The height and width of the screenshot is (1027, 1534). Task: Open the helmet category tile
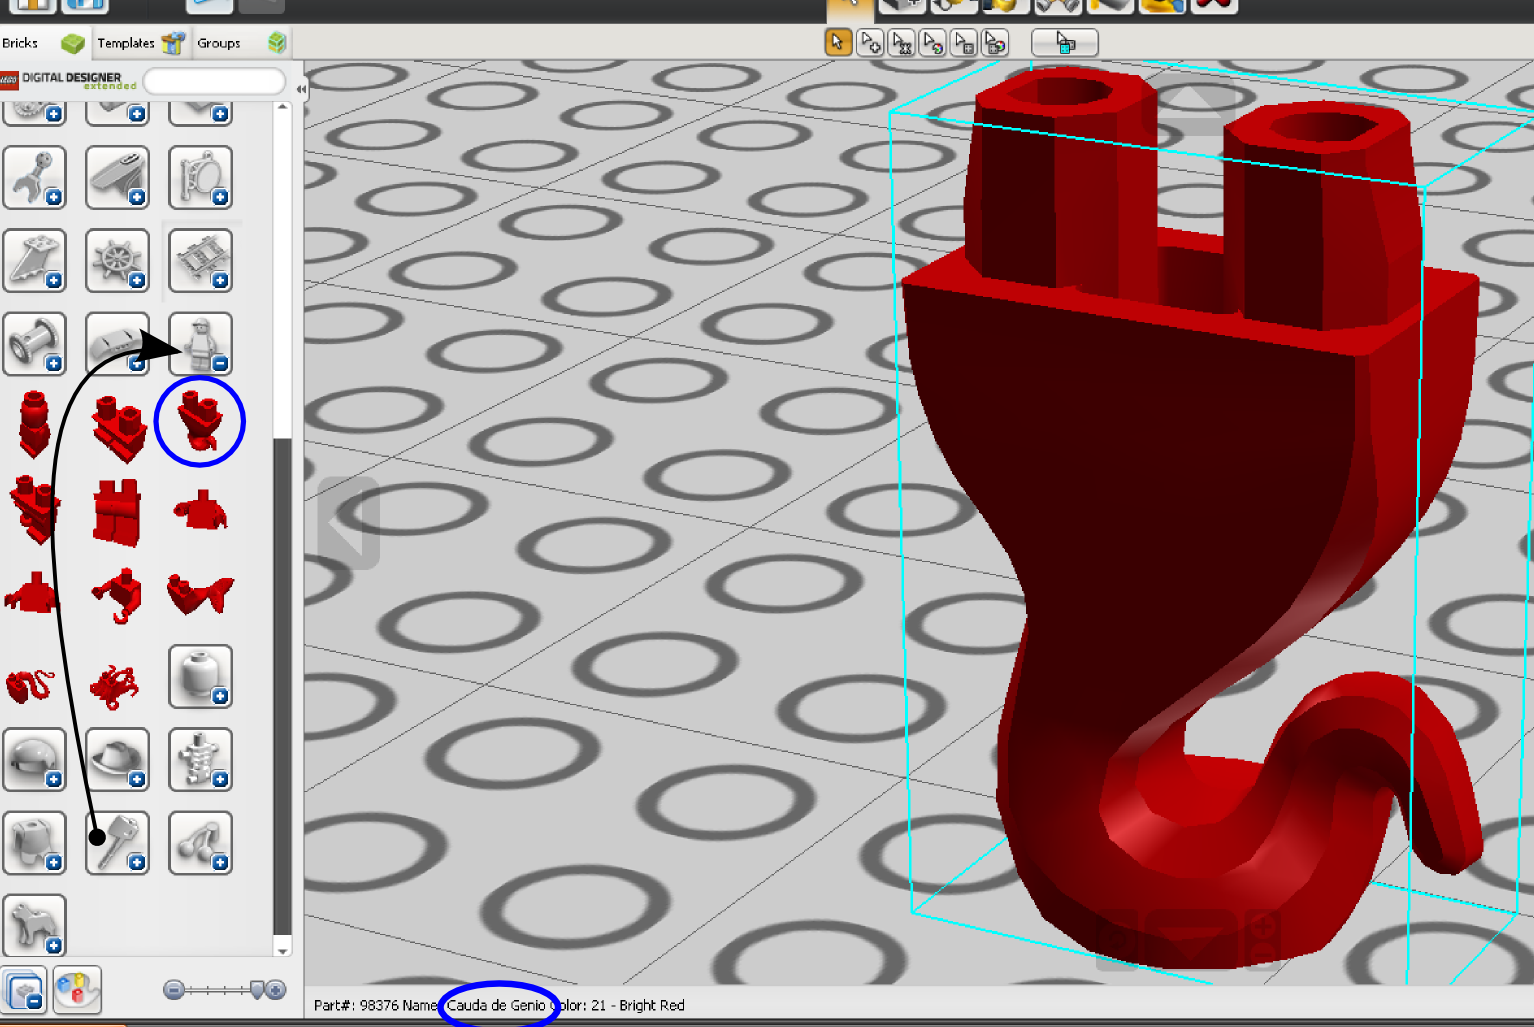(35, 760)
